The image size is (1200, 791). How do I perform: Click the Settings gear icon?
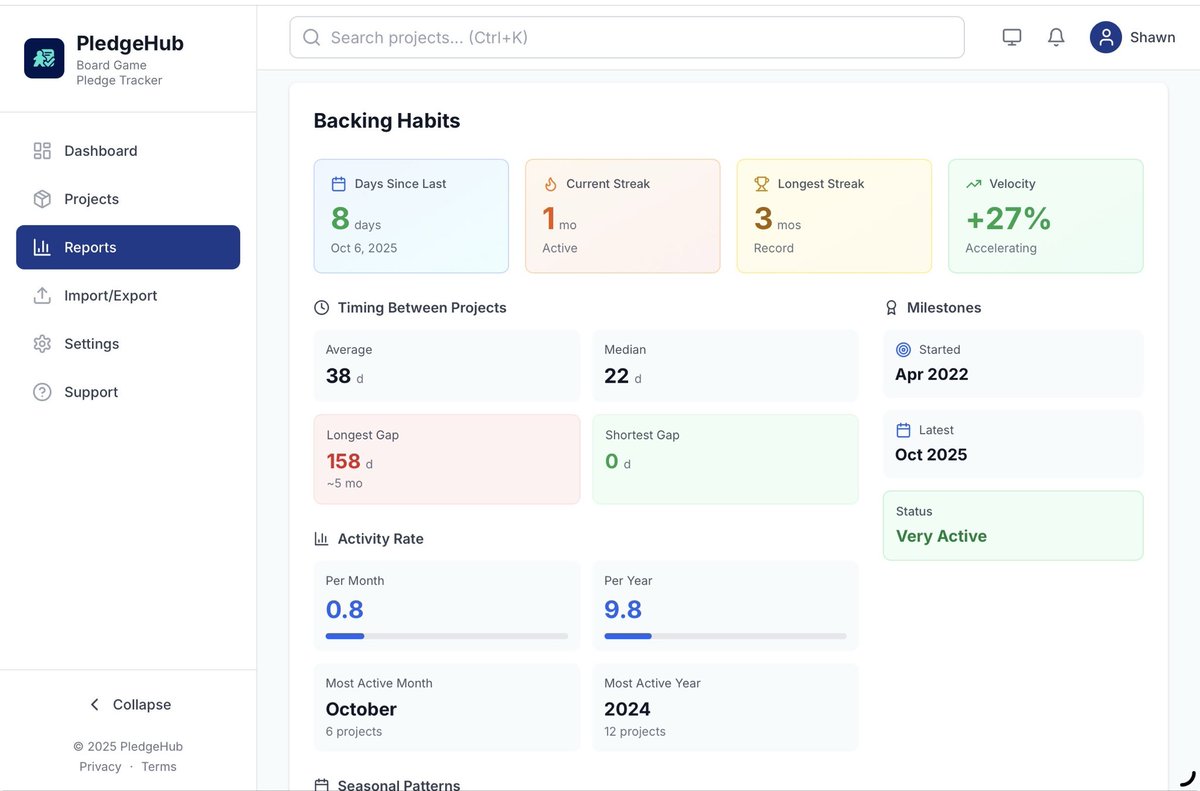(42, 344)
